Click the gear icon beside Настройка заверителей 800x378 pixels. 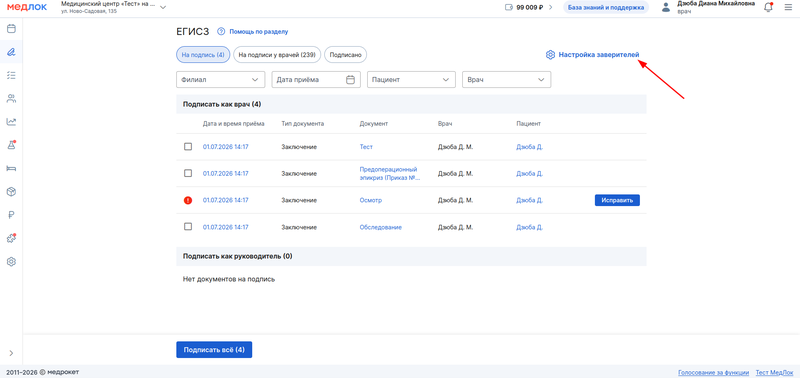pyautogui.click(x=550, y=55)
